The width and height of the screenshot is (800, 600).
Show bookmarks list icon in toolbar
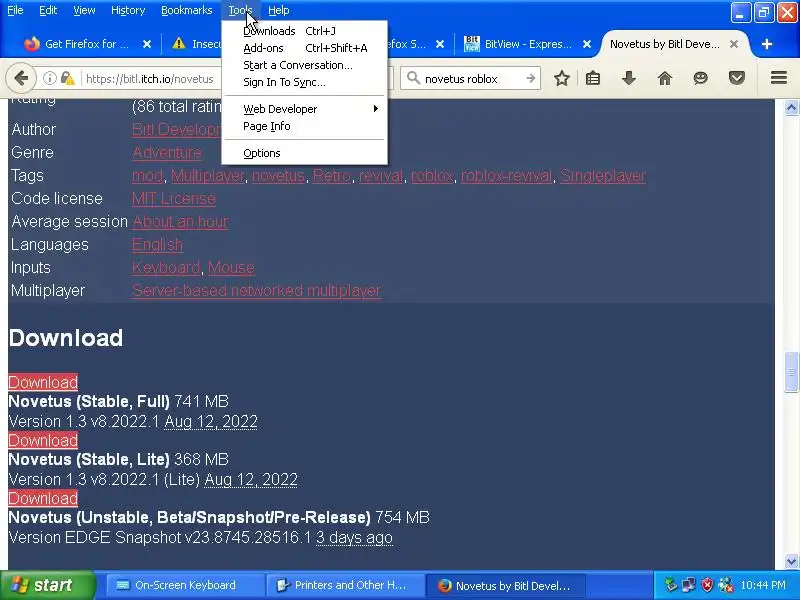point(593,79)
